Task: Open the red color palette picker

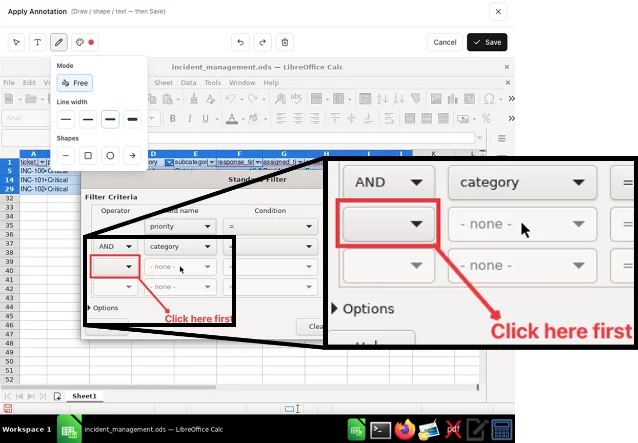Action: 85,42
